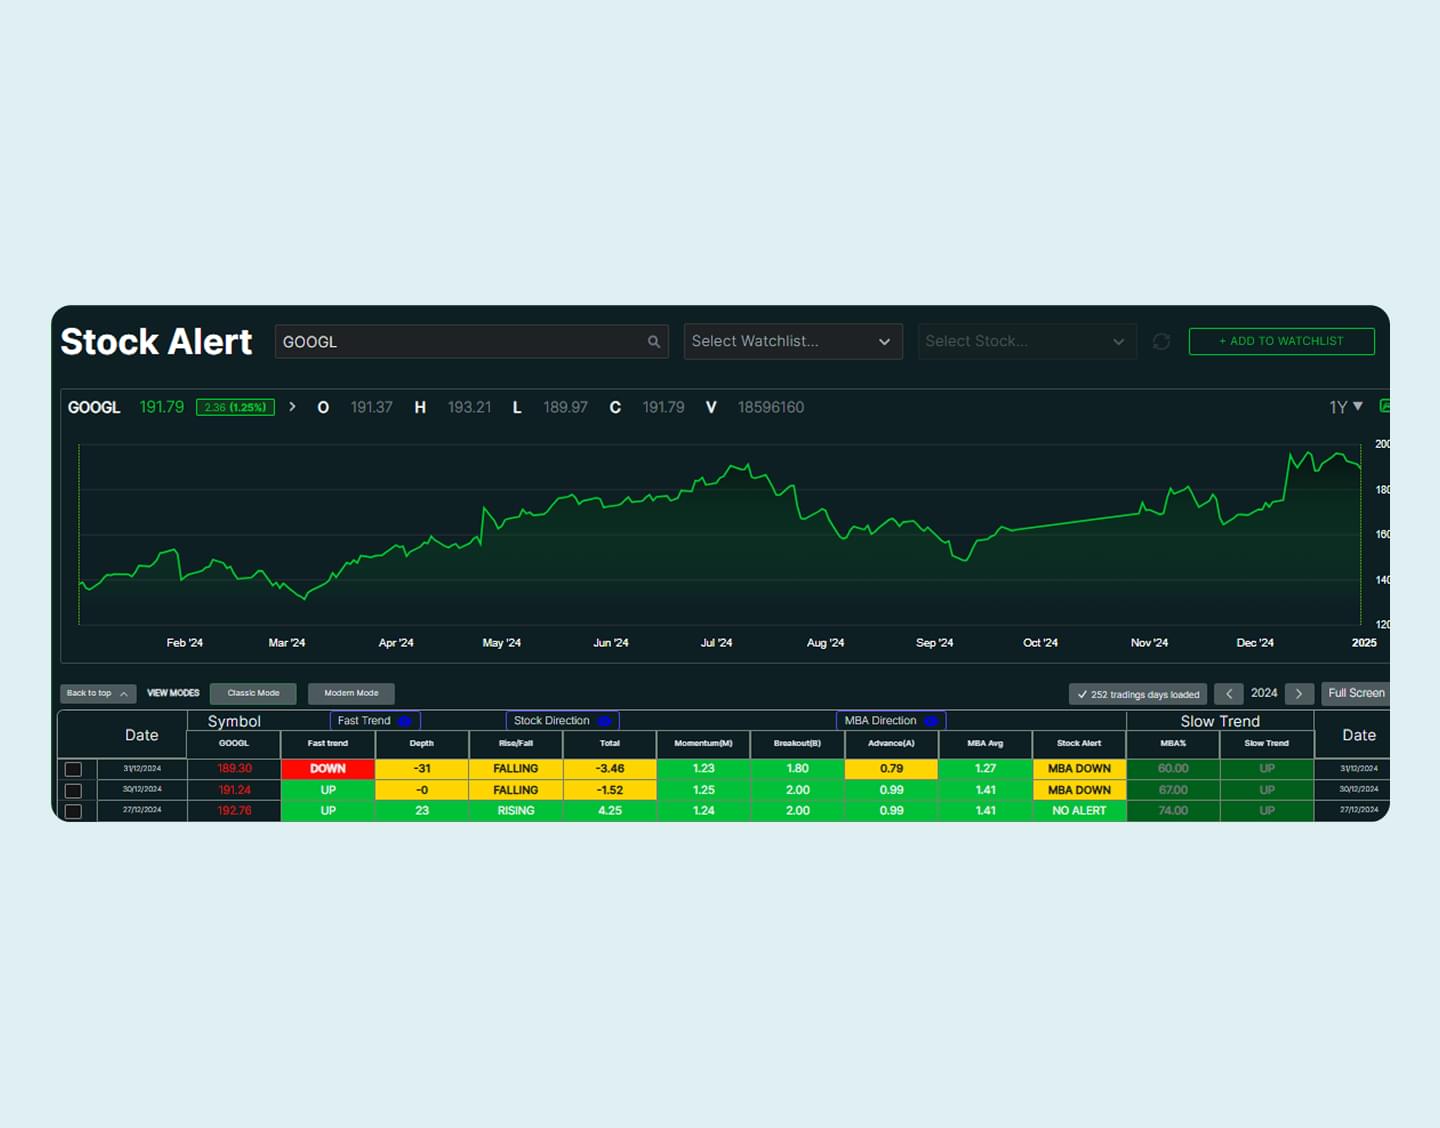Open the Select Stock dropdown
Screen dimensions: 1440x1128
(x=1026, y=342)
